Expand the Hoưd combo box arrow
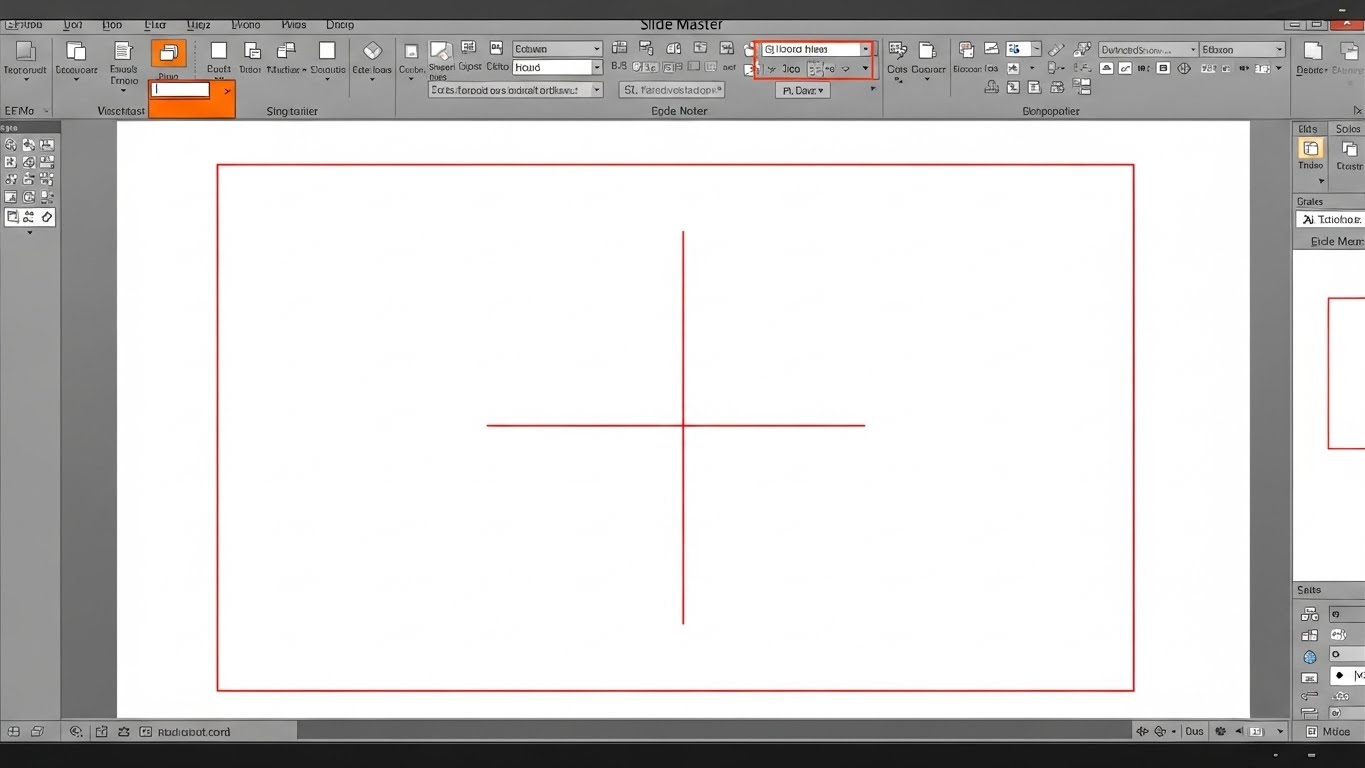This screenshot has height=768, width=1365. click(x=597, y=68)
